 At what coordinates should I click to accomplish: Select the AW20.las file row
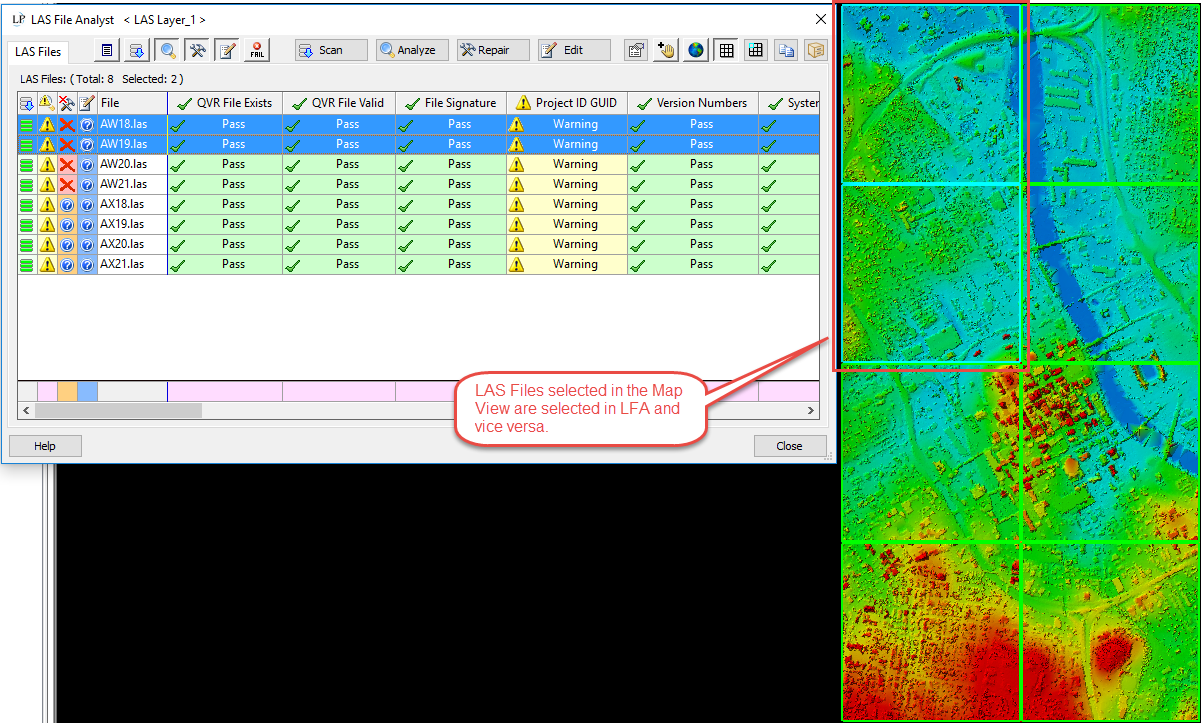418,164
